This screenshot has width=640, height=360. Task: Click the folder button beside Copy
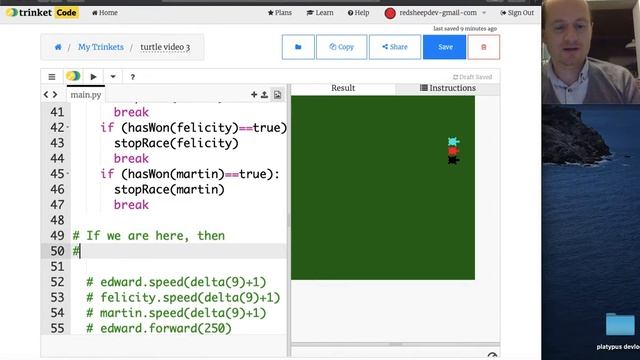click(x=298, y=47)
